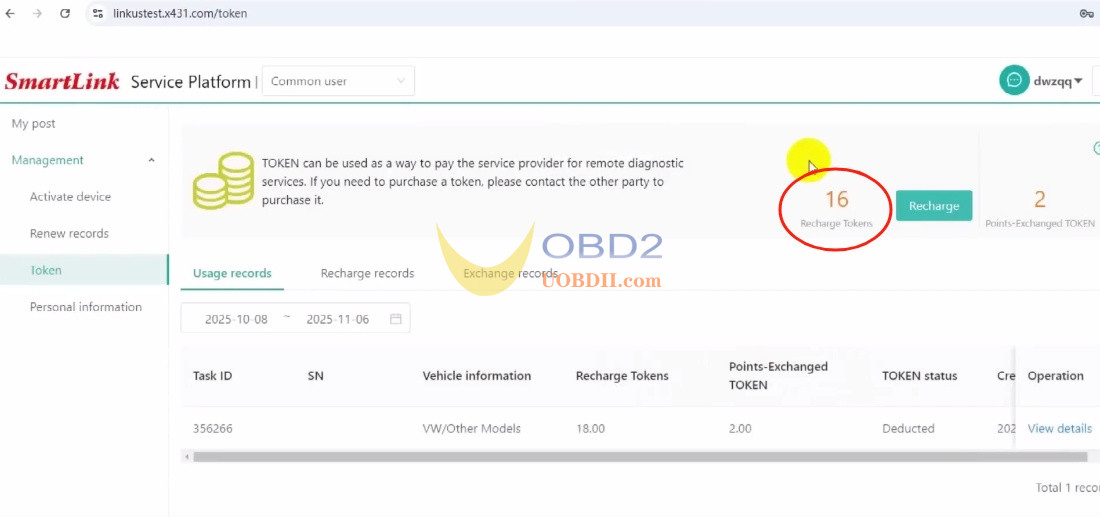Click the dwzqq user avatar icon
The image size is (1100, 517).
click(1014, 81)
